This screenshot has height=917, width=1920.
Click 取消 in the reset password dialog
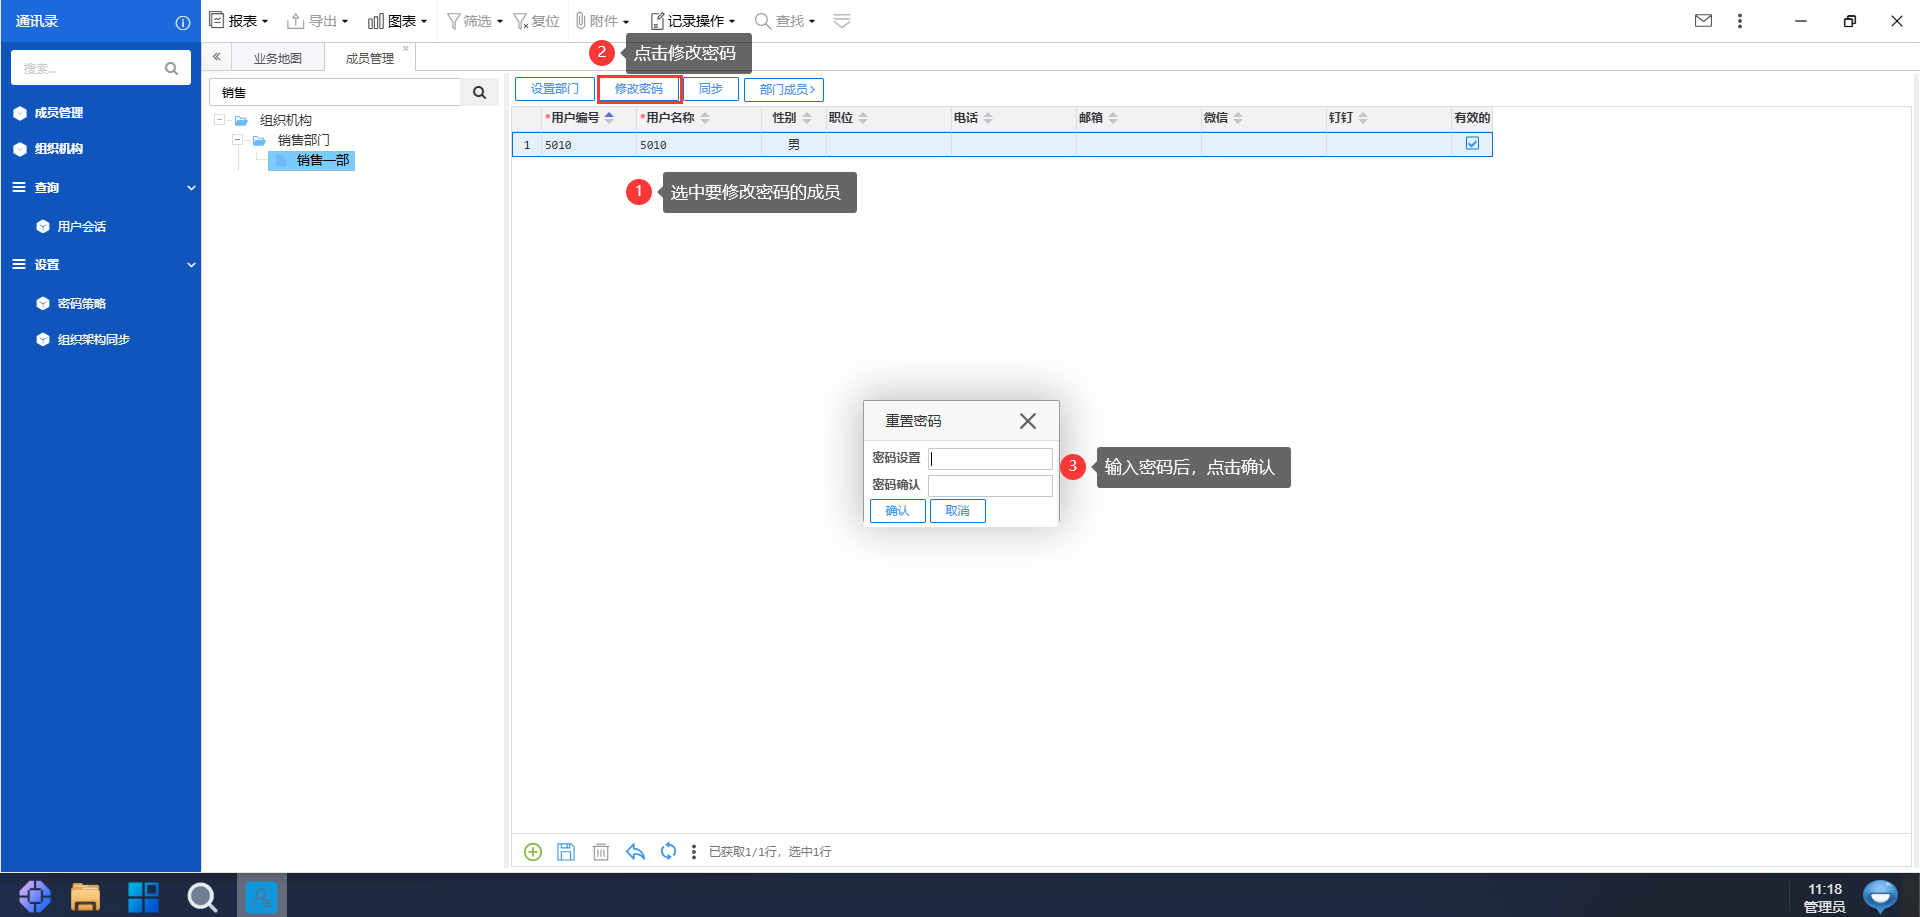click(957, 511)
